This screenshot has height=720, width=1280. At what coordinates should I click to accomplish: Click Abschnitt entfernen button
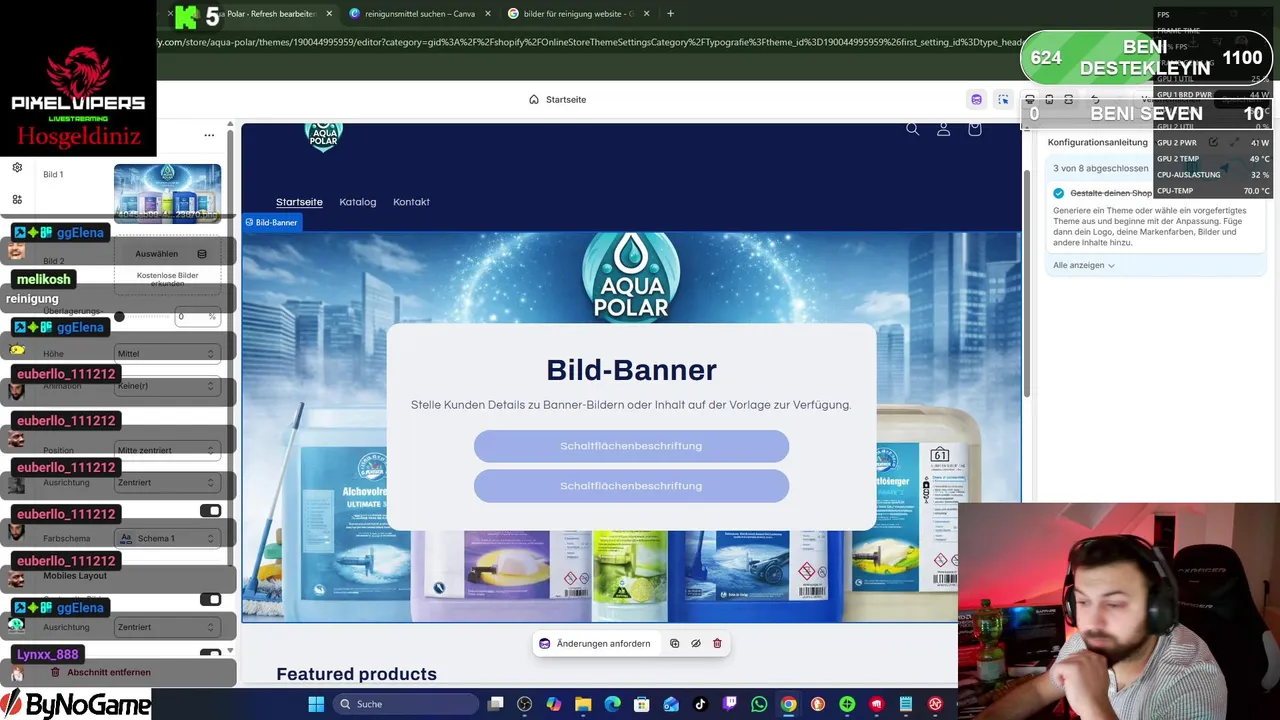pos(101,672)
